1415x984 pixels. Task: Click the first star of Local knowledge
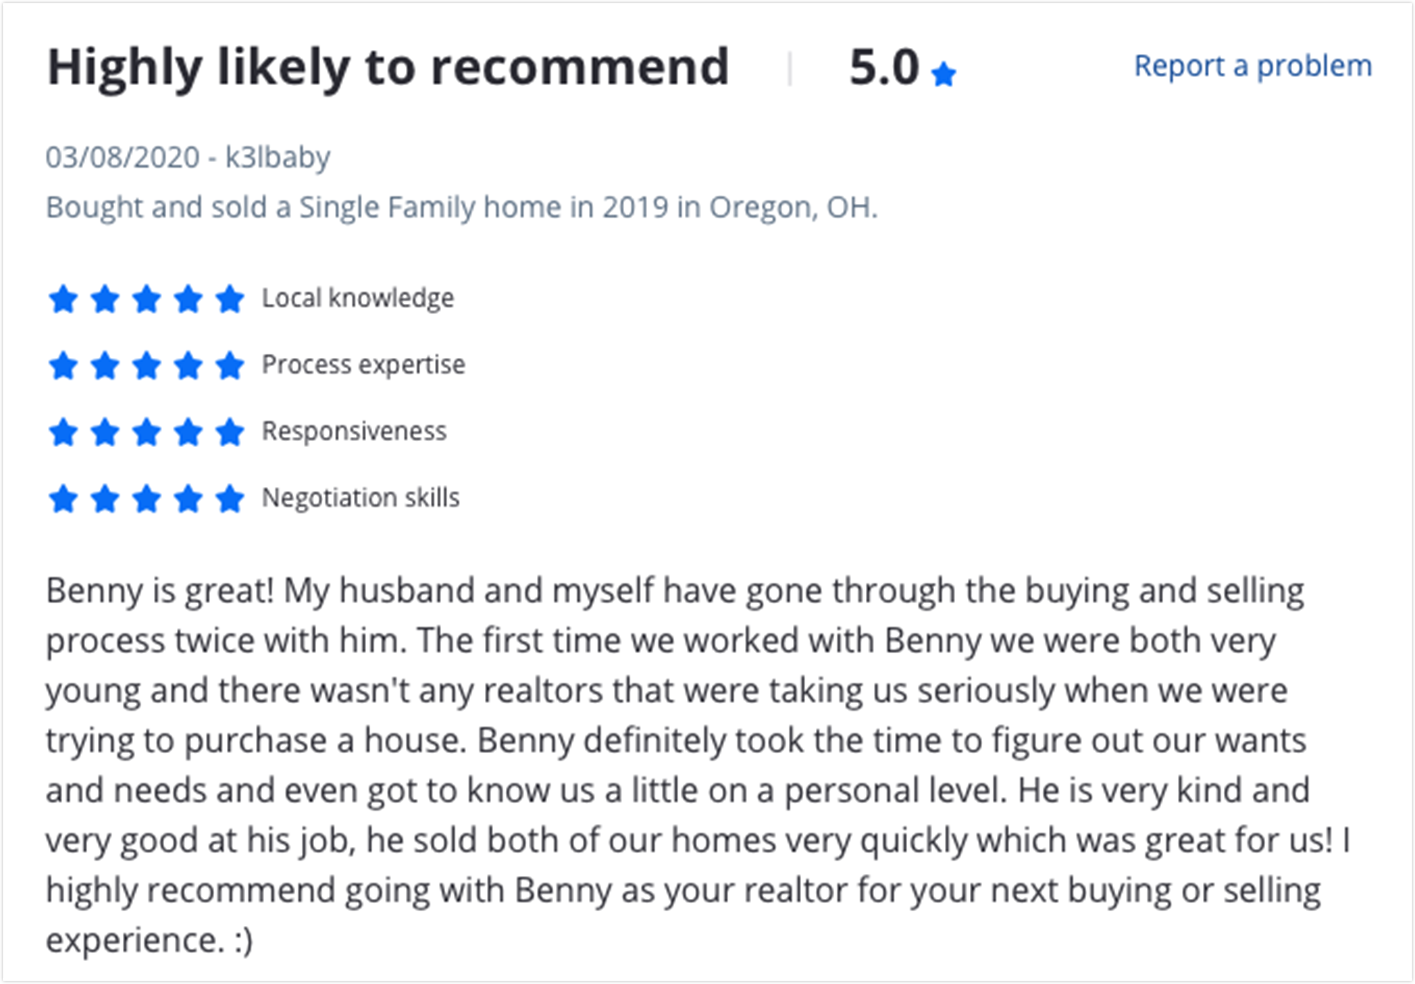point(63,298)
